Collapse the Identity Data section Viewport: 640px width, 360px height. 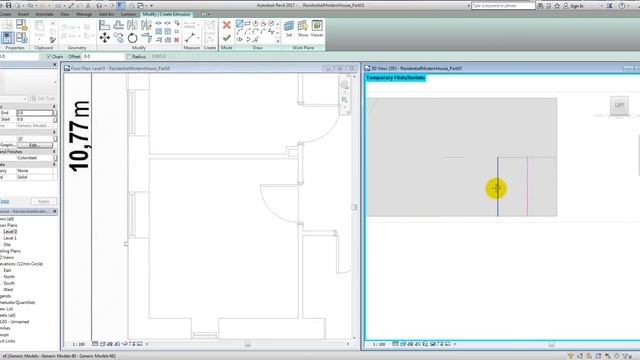point(54,164)
